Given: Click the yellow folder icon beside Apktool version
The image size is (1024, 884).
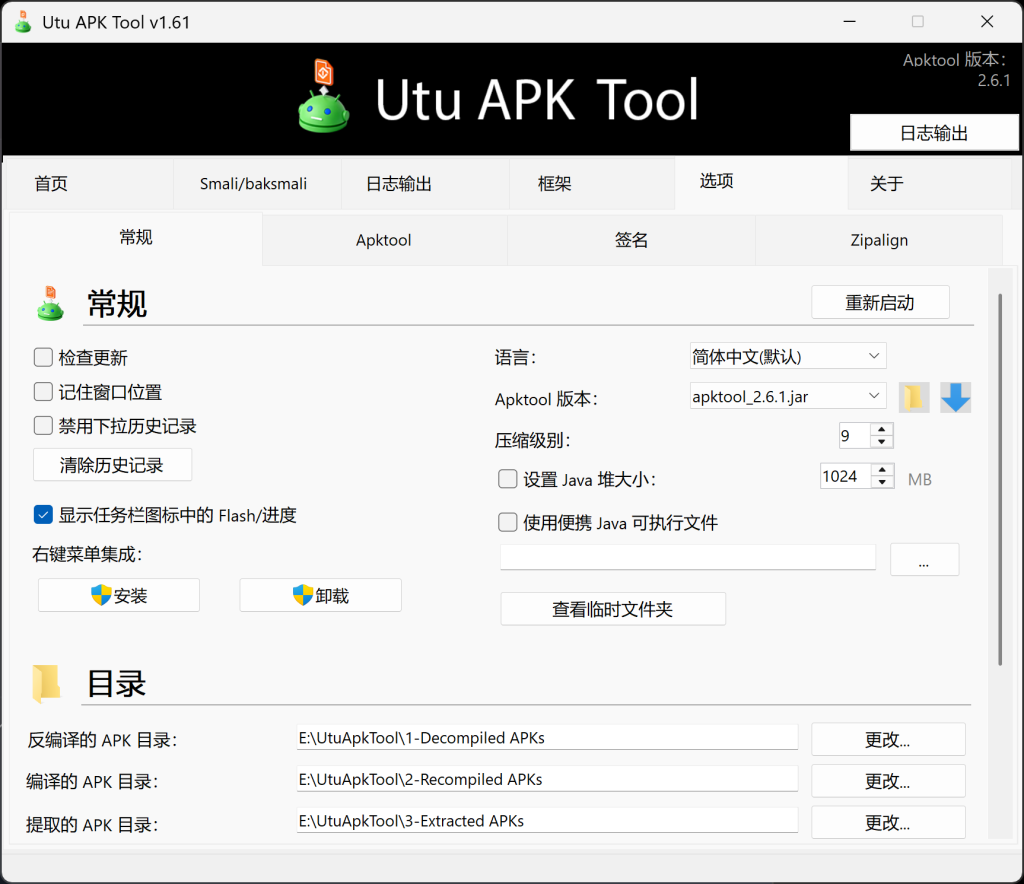Looking at the screenshot, I should 914,397.
